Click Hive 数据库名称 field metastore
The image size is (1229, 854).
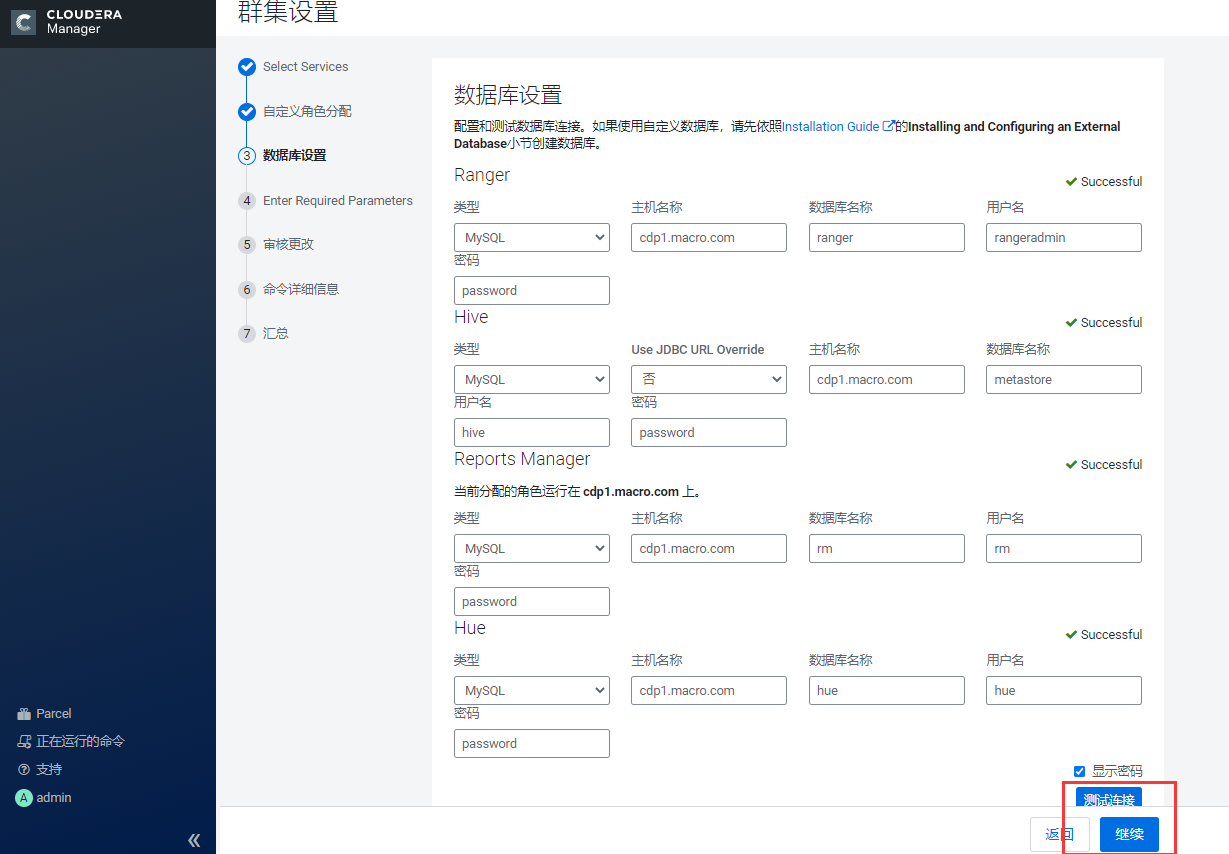1064,379
